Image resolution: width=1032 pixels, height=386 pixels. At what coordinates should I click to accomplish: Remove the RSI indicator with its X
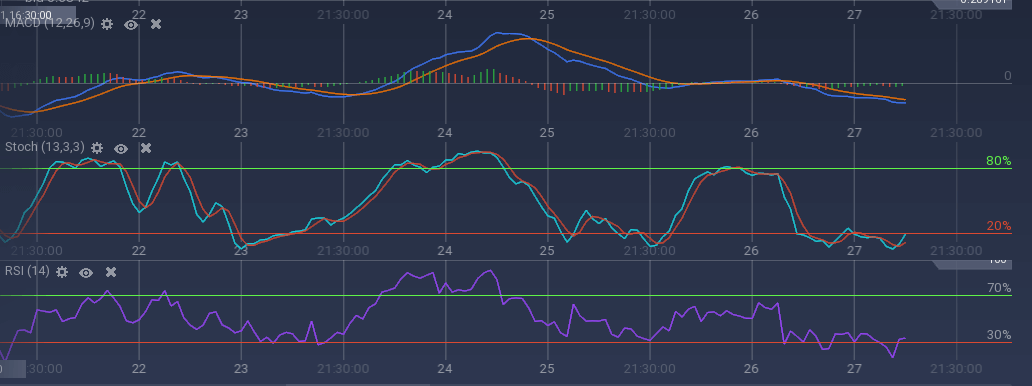pos(111,271)
